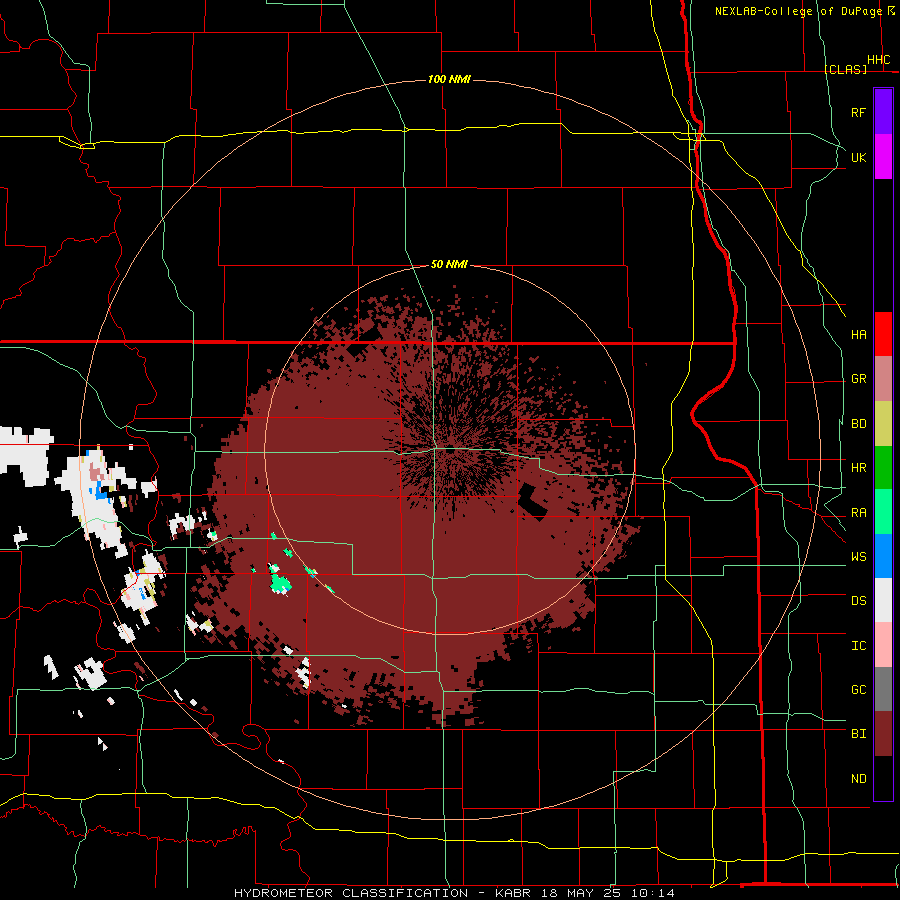Click the DS white legend swatch
This screenshot has width=900, height=900.
(883, 600)
